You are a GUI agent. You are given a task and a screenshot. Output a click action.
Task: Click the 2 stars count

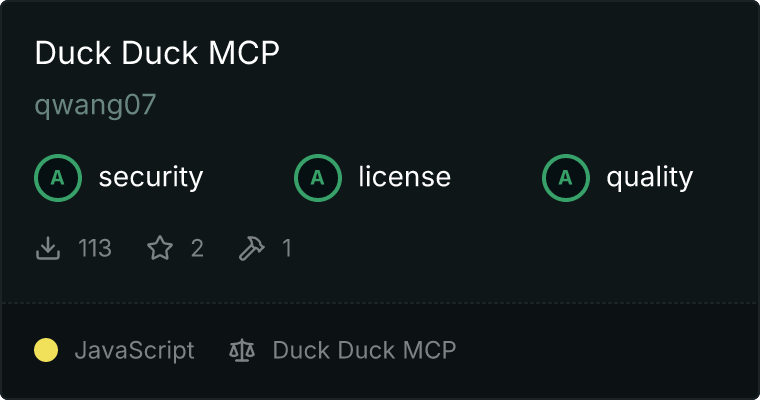(197, 248)
